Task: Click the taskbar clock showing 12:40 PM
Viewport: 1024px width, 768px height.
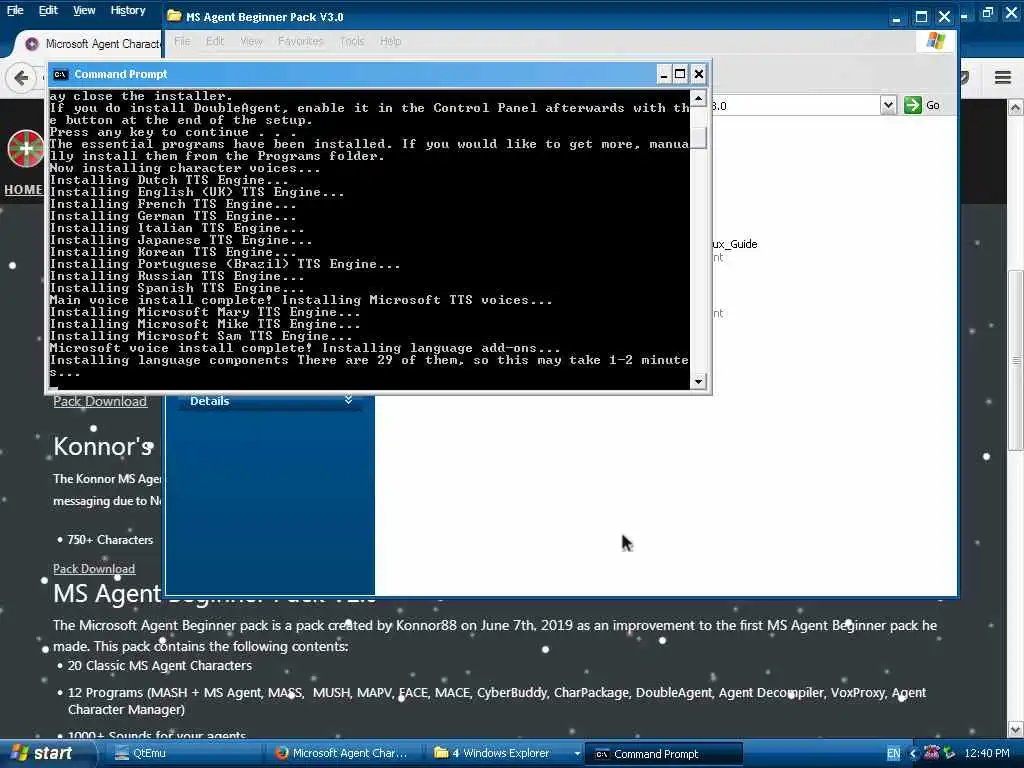Action: coord(987,754)
